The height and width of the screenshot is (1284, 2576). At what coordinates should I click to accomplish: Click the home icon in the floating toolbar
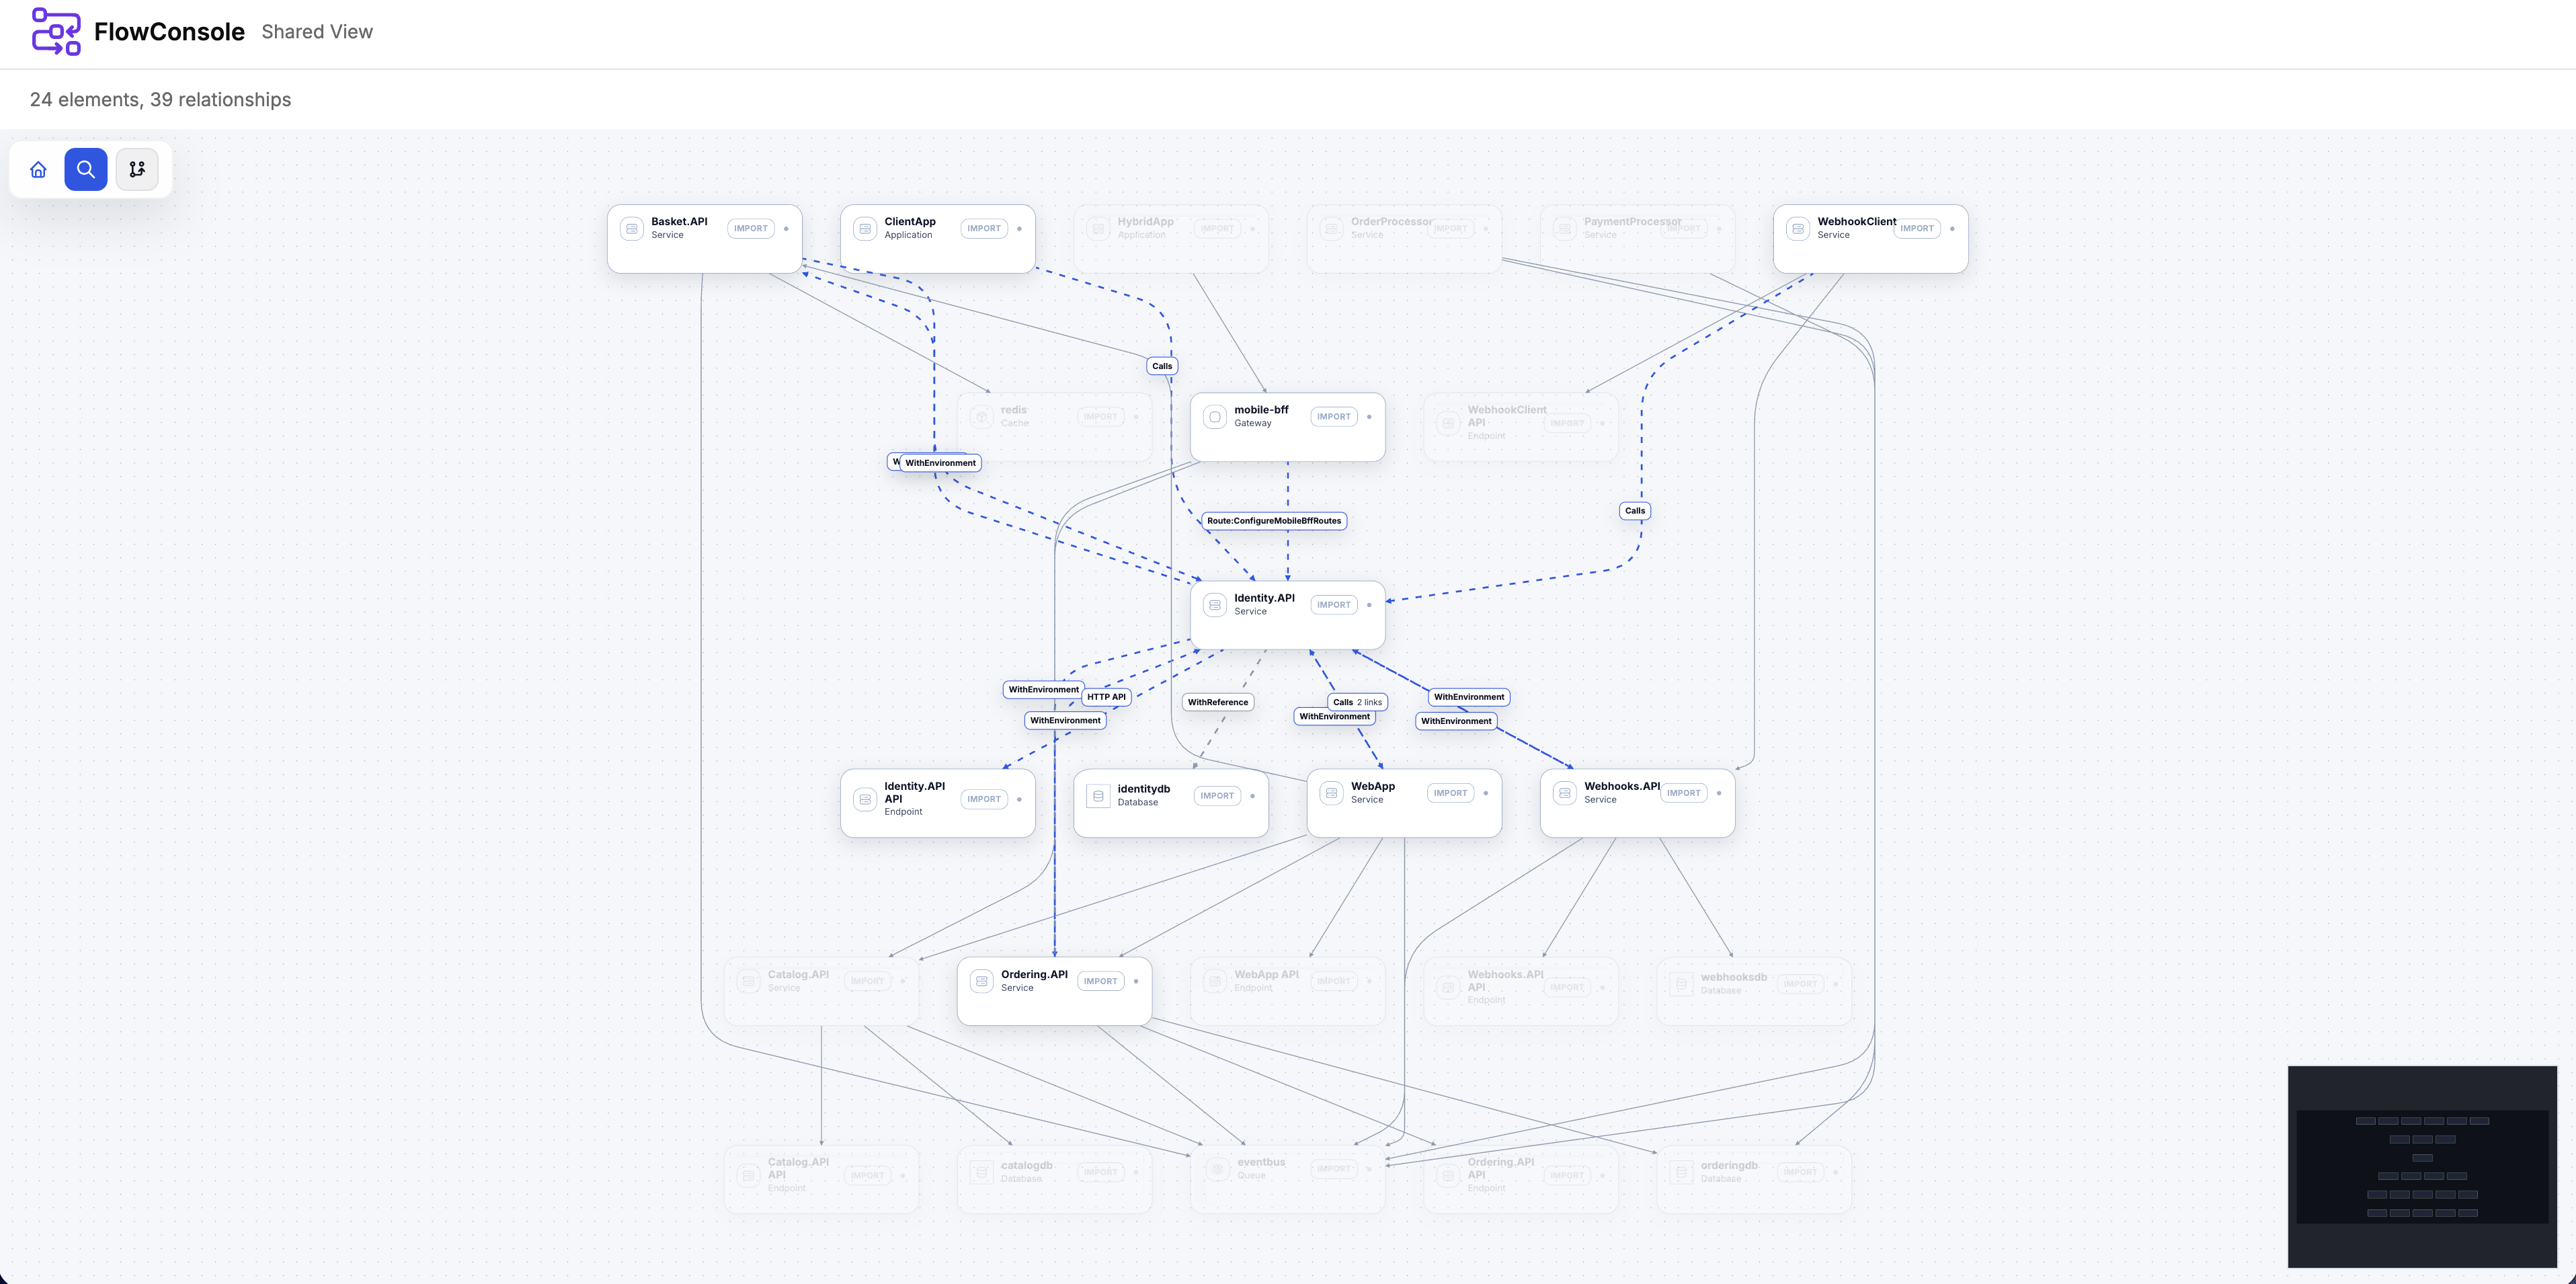coord(38,169)
